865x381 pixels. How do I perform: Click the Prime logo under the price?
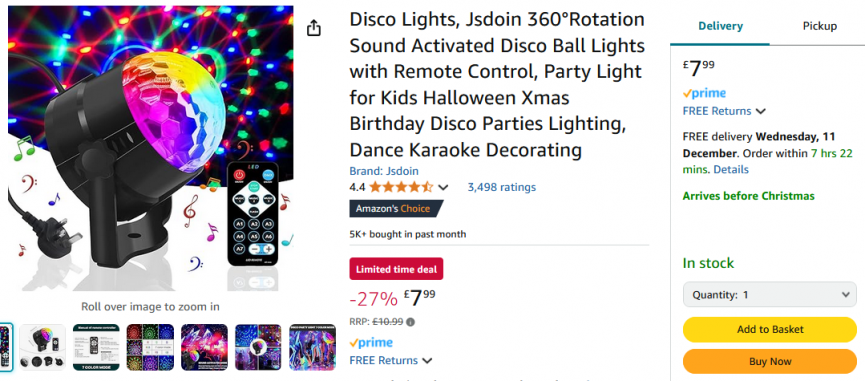point(371,342)
